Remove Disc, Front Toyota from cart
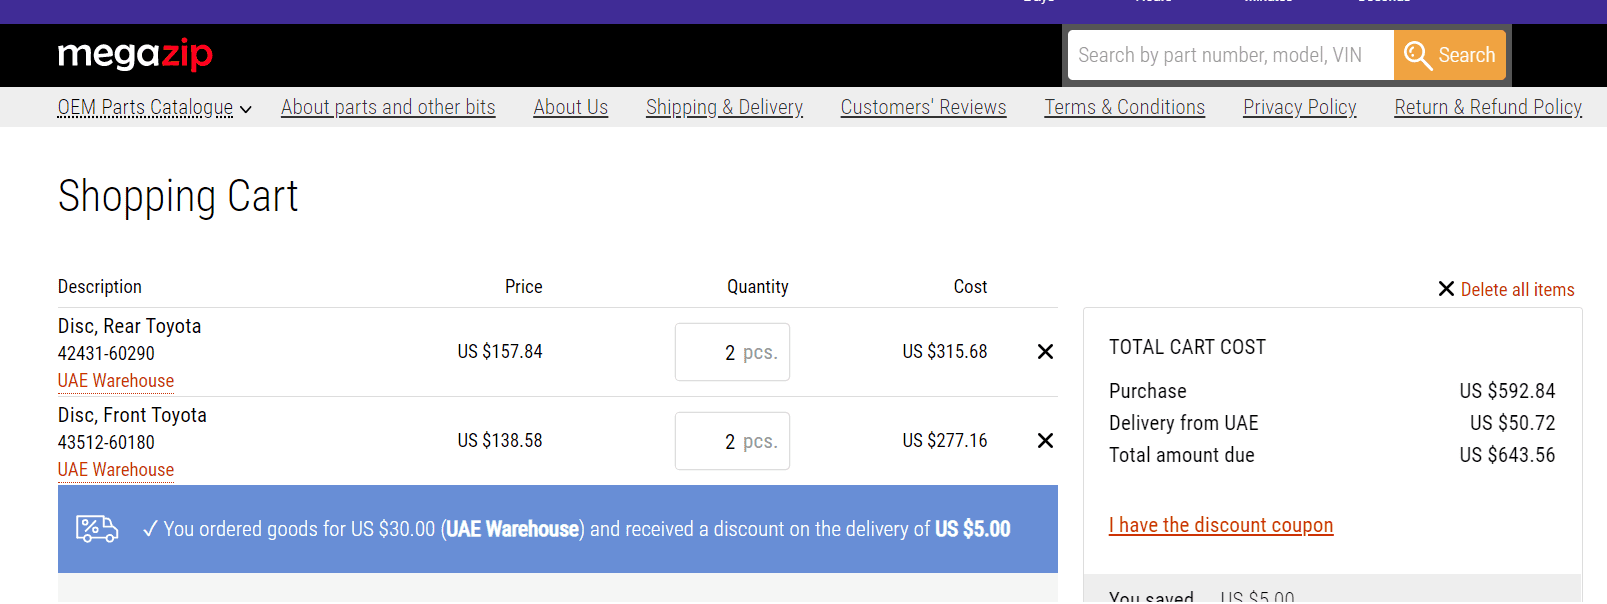This screenshot has width=1607, height=604. [1045, 441]
